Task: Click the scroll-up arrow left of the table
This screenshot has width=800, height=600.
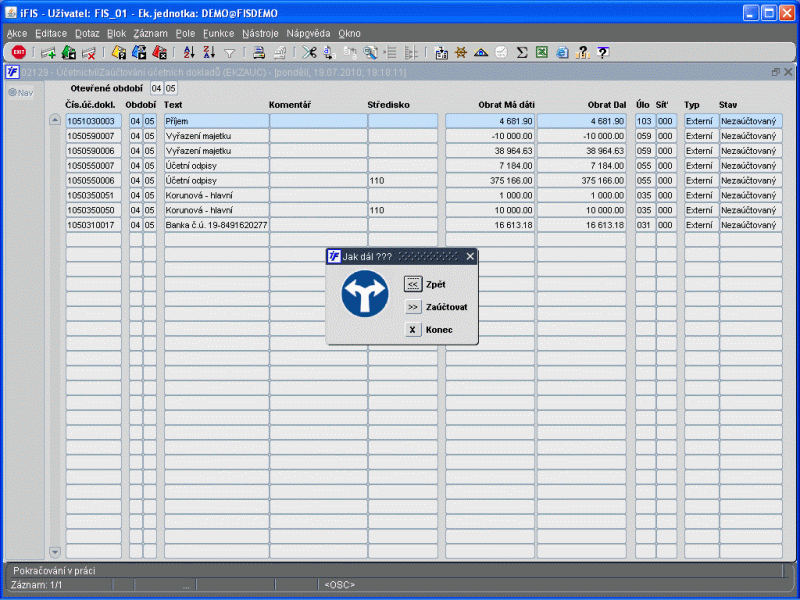Action: tap(56, 121)
